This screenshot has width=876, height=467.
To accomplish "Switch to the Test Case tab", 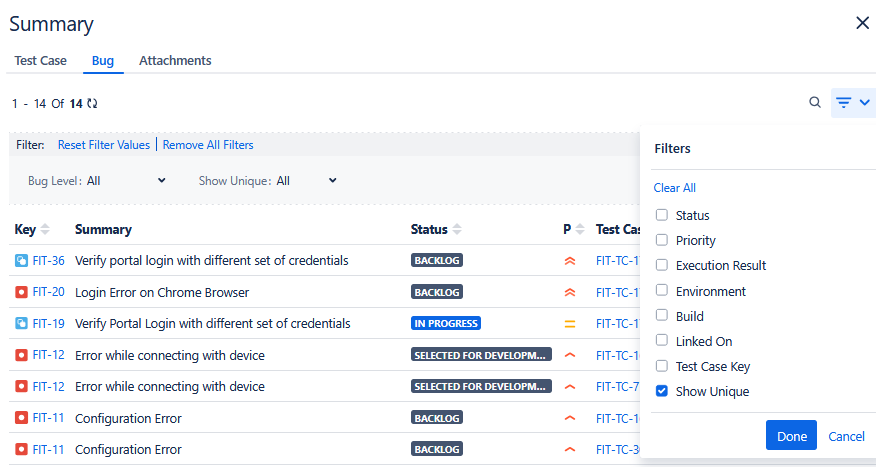I will 40,61.
